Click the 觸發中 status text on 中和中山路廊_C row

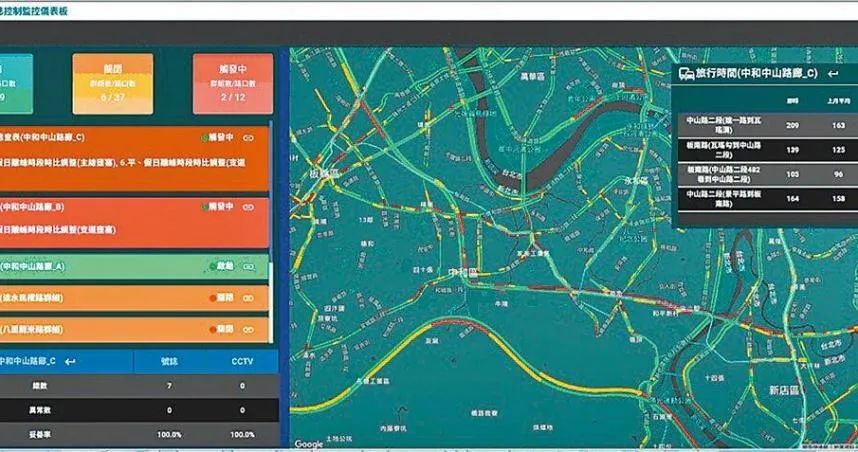point(222,137)
